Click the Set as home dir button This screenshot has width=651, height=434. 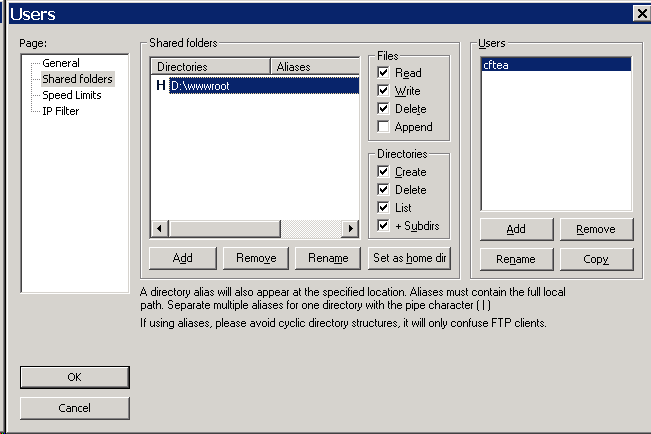[x=410, y=257]
